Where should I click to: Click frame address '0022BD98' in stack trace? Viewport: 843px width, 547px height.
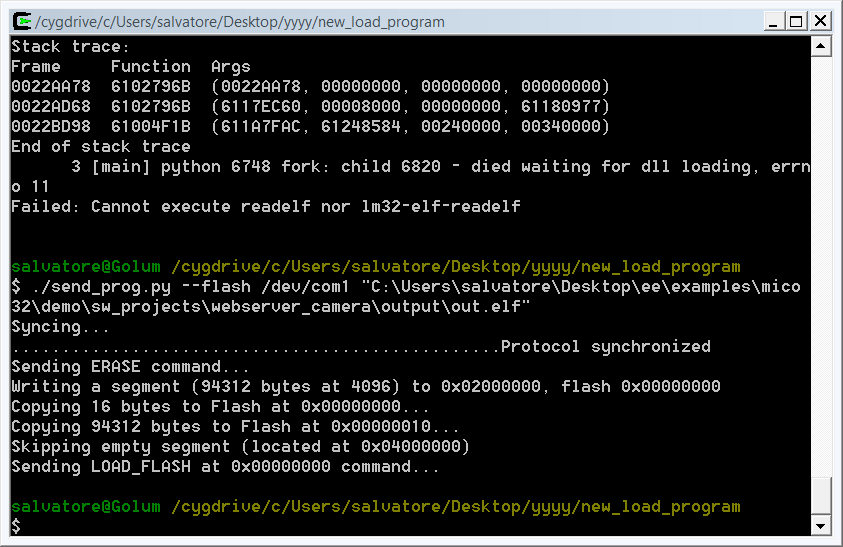click(x=51, y=126)
